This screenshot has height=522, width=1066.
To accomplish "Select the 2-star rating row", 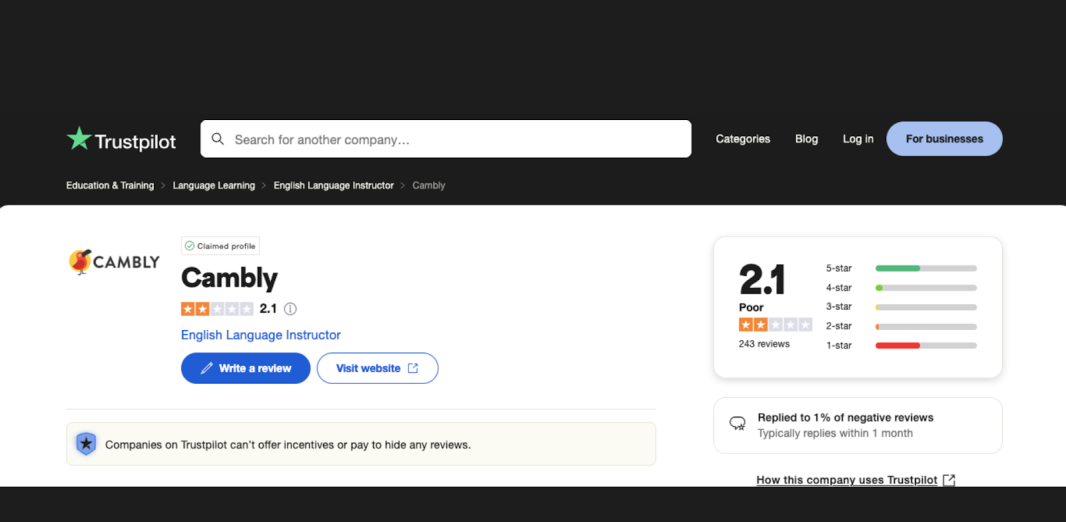I will click(x=901, y=326).
